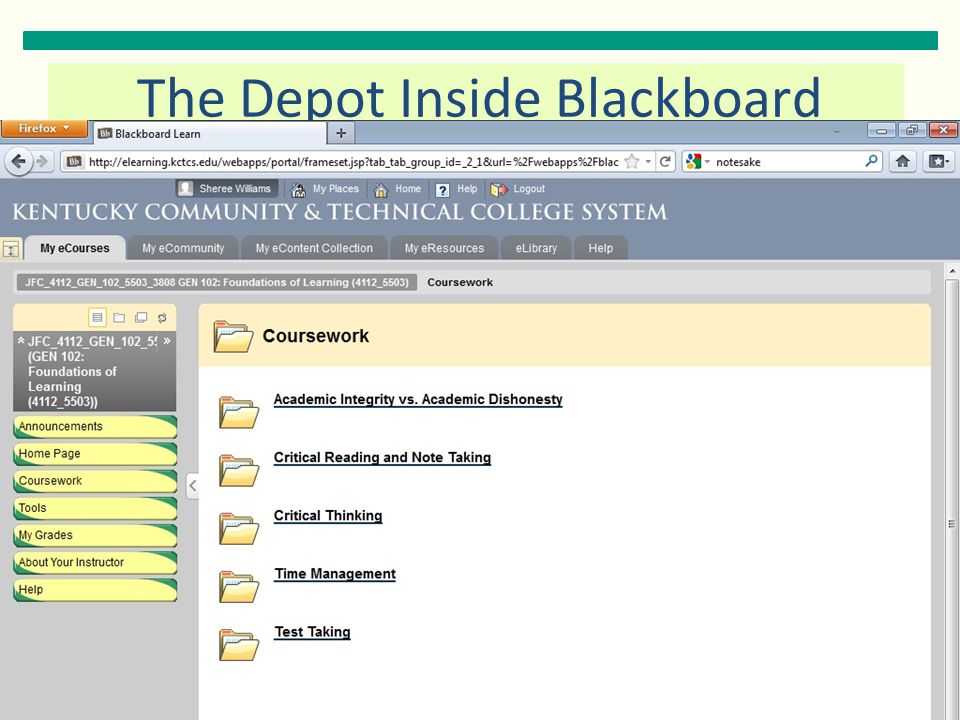Image resolution: width=960 pixels, height=720 pixels.
Task: Open the Google search engine icon
Action: (693, 162)
